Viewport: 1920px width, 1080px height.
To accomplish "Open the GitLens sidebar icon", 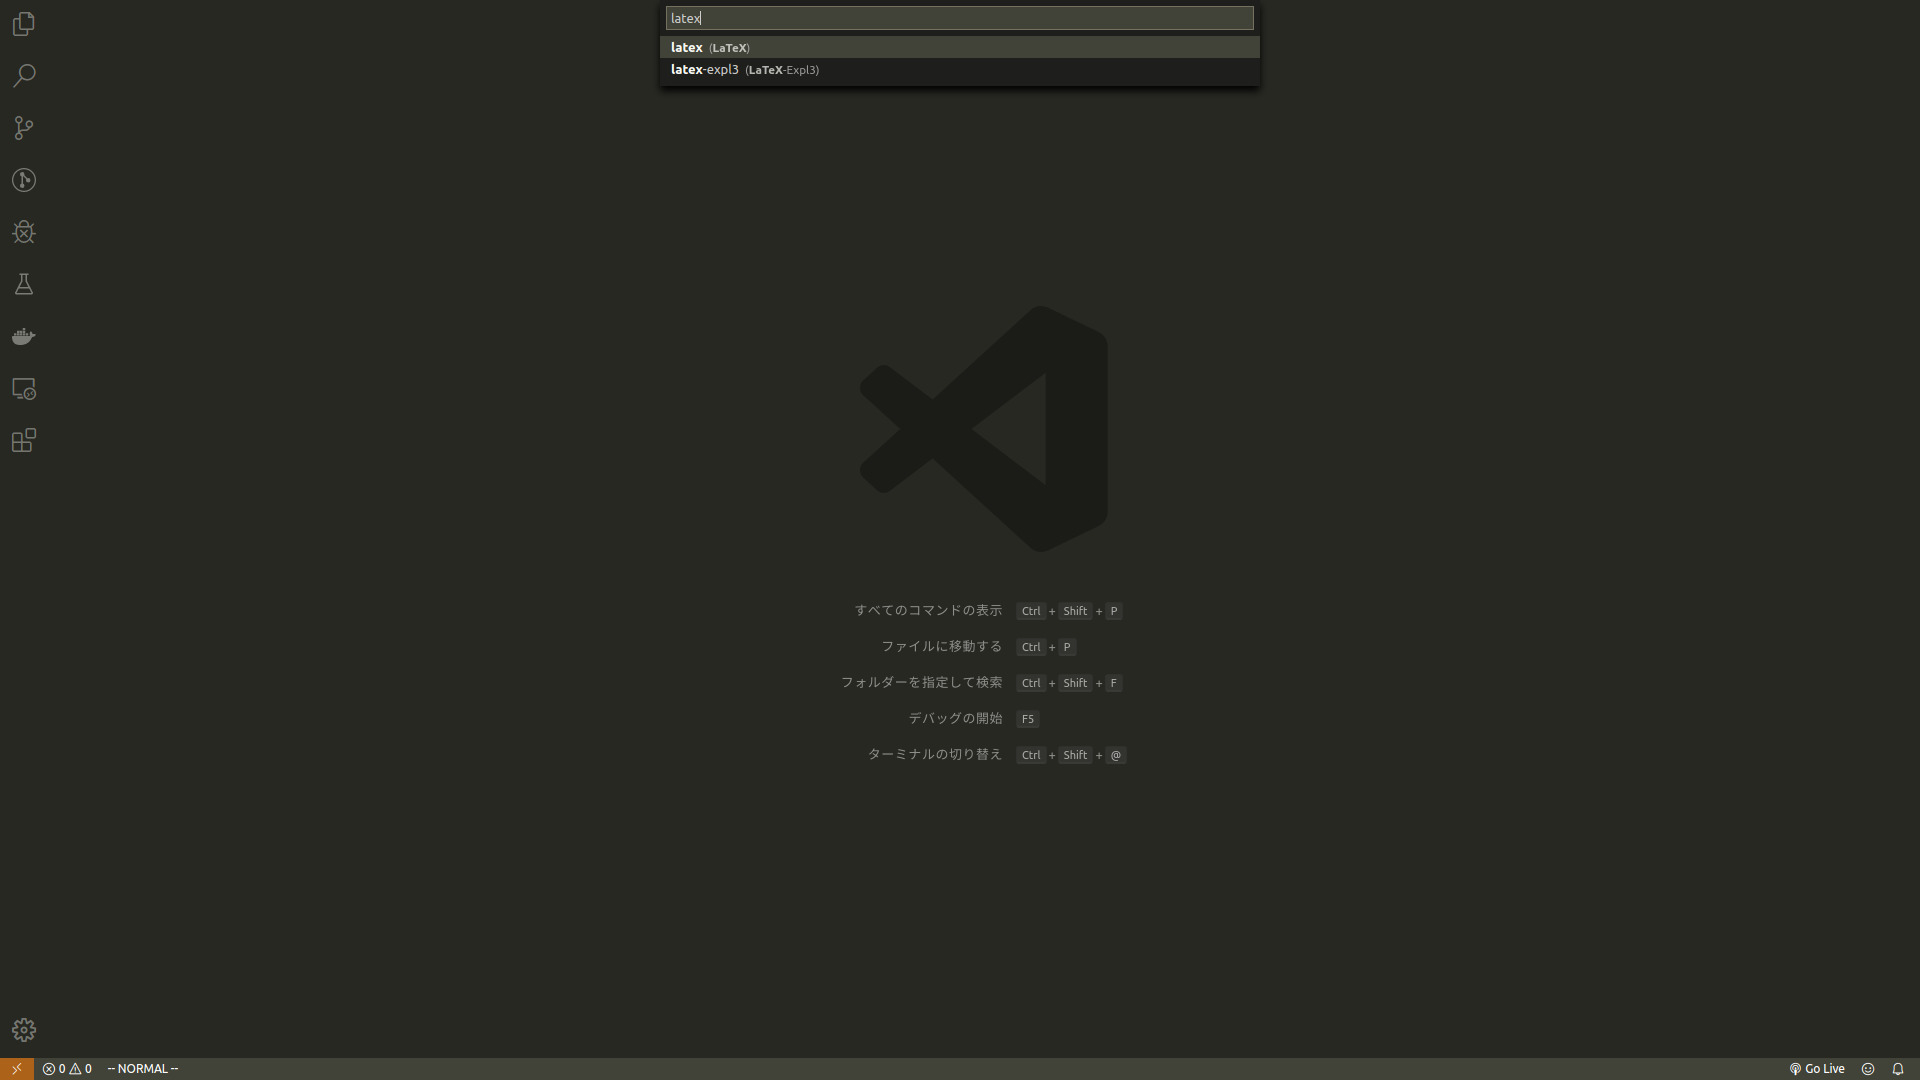I will point(24,180).
